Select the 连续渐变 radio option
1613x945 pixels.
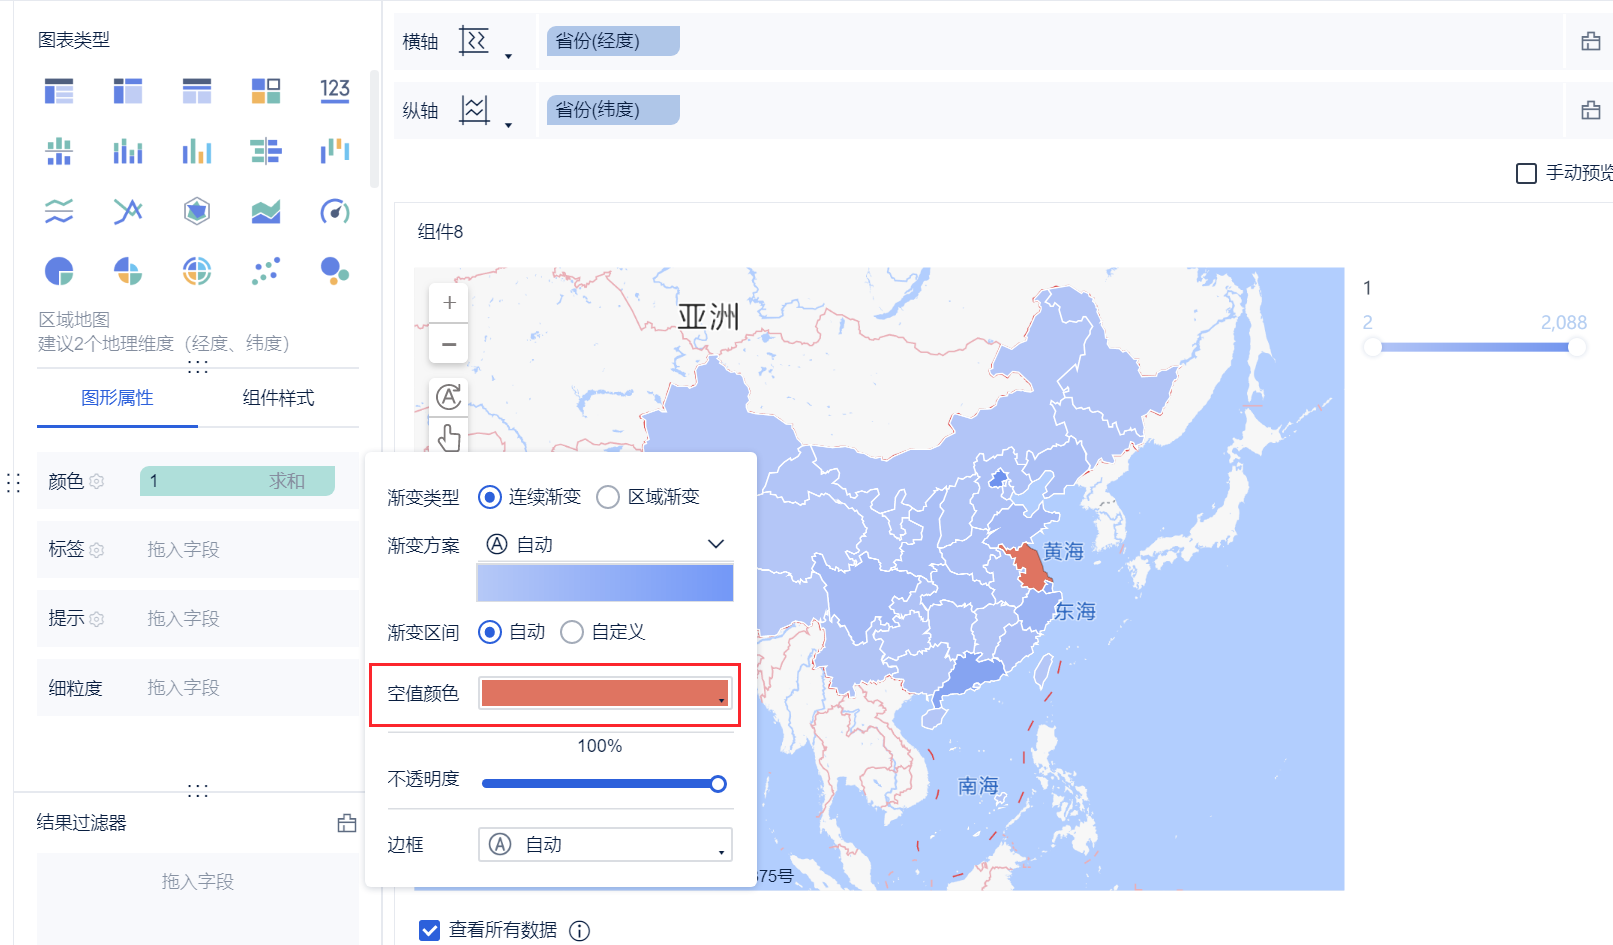(x=489, y=497)
